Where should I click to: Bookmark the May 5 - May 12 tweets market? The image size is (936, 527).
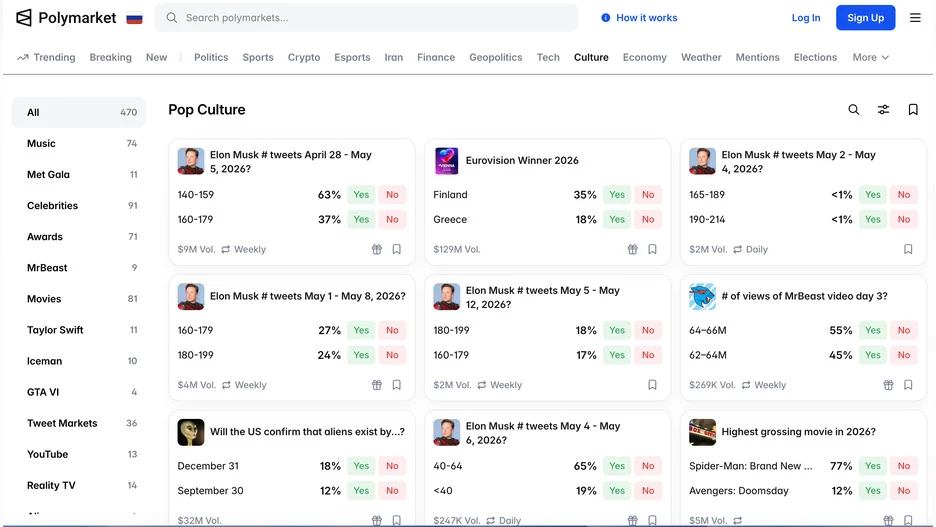click(x=652, y=385)
